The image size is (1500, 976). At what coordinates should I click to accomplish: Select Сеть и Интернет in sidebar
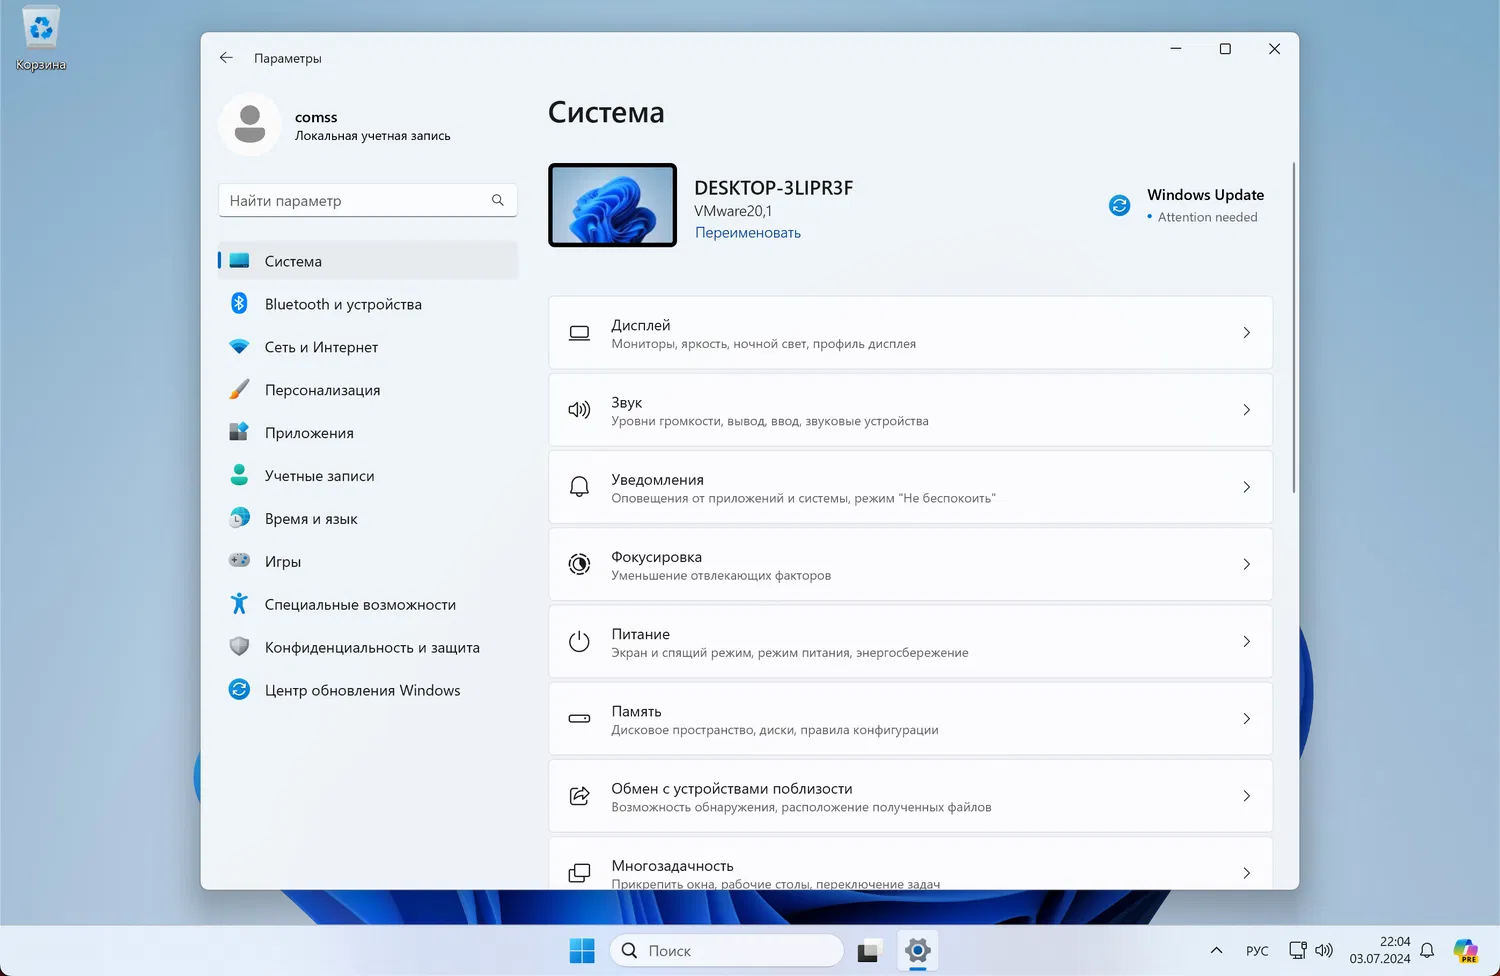click(321, 347)
